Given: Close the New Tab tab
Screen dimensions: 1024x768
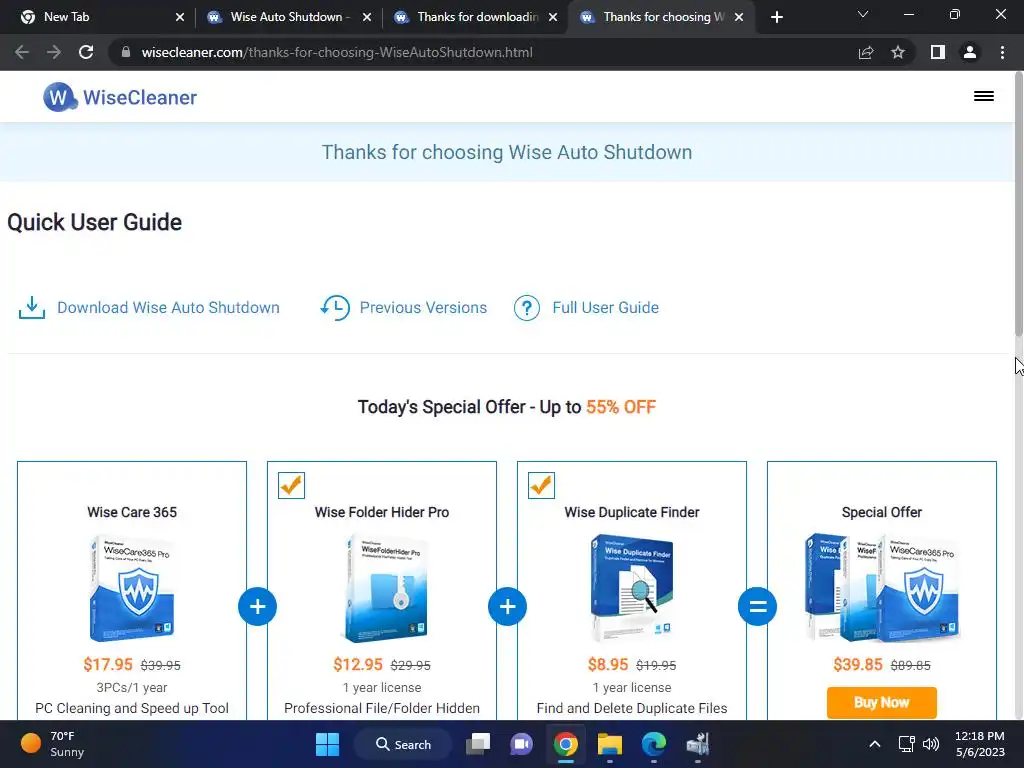Looking at the screenshot, I should (180, 18).
